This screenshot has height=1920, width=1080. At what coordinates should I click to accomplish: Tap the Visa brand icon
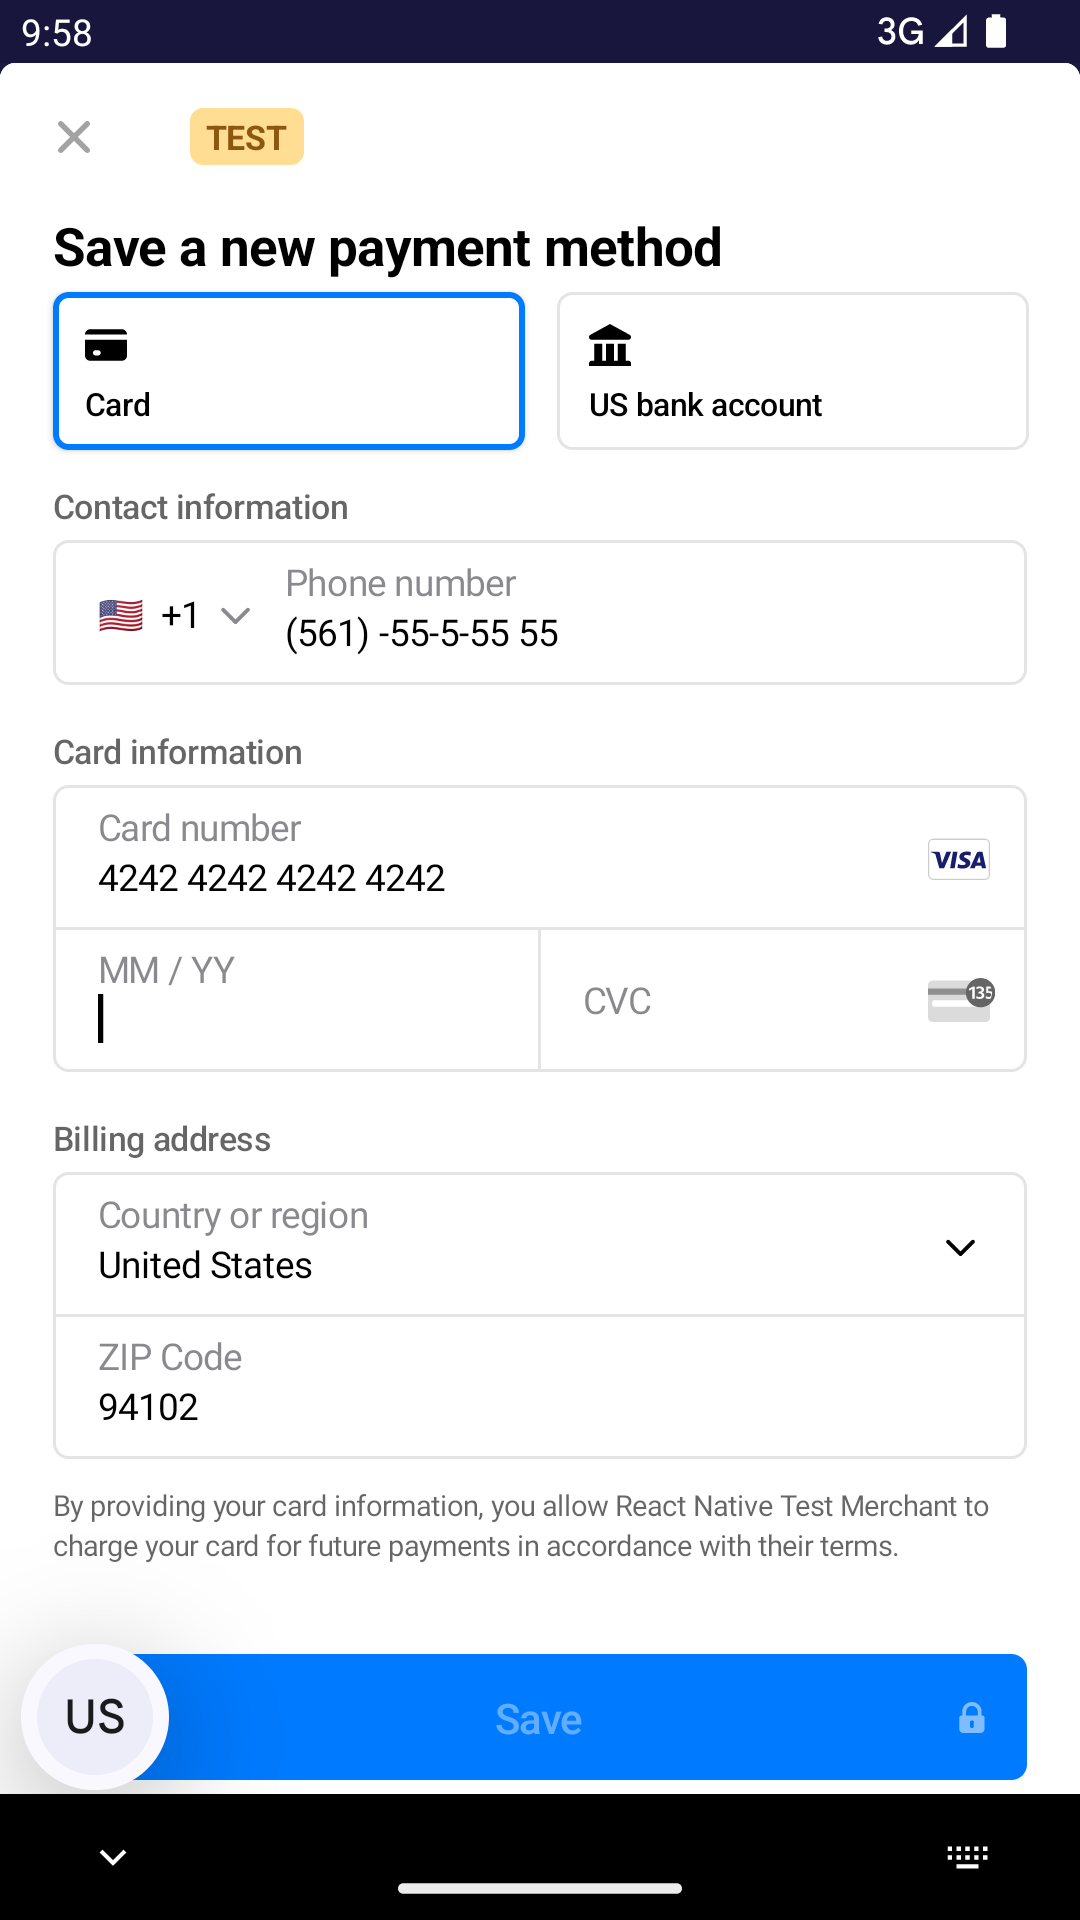[x=958, y=859]
